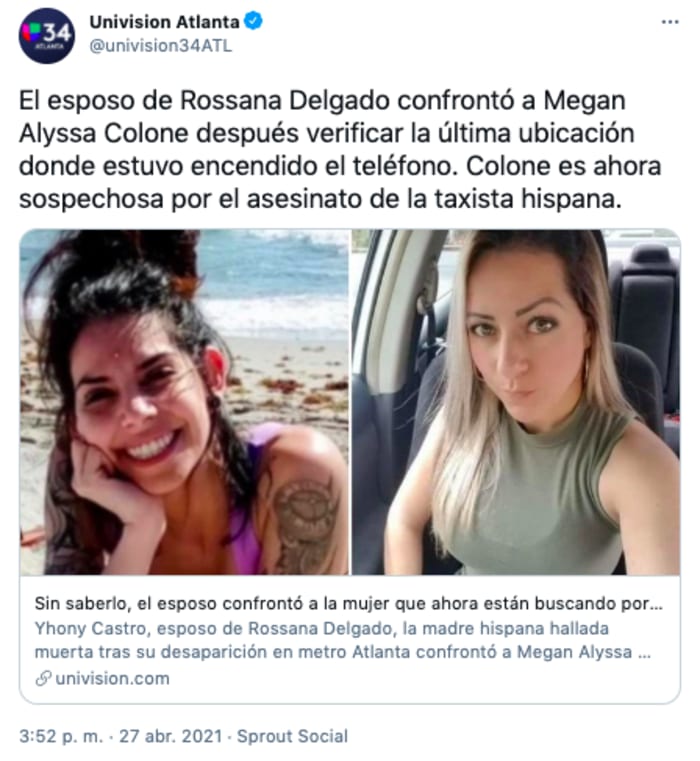The height and width of the screenshot is (761, 700).
Task: Click 'Megan Alyssa' in the card description
Action: click(574, 651)
